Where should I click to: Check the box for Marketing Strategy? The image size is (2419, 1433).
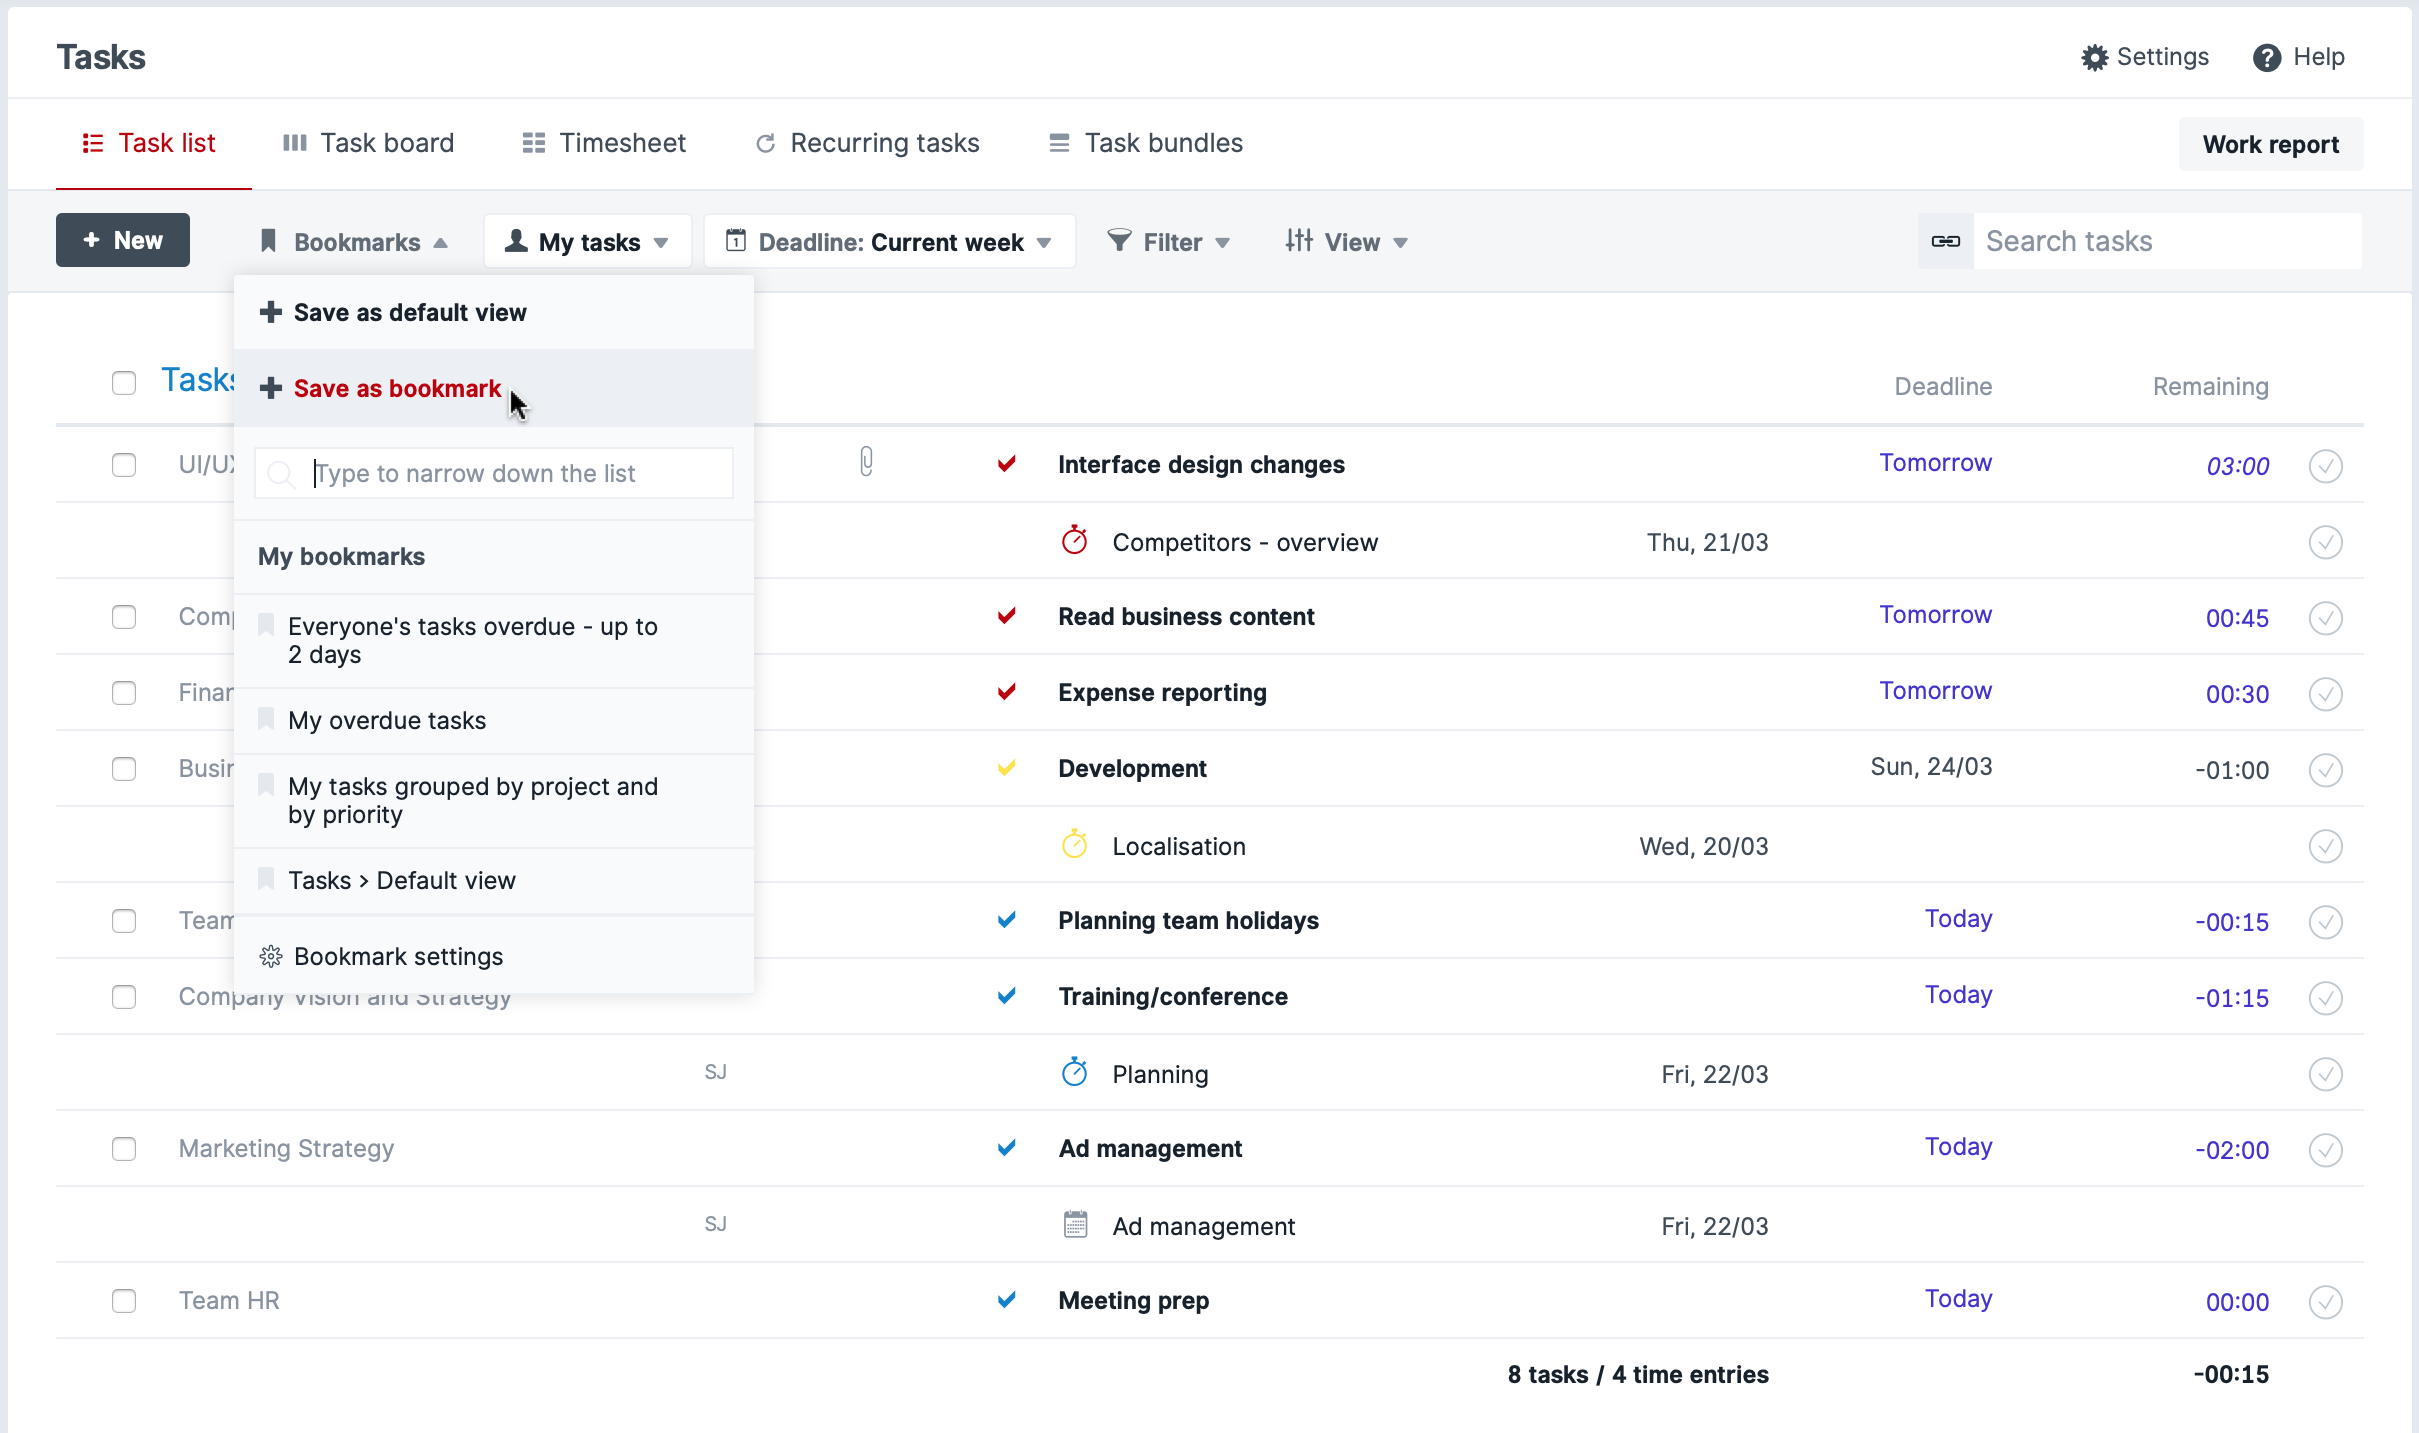124,1149
